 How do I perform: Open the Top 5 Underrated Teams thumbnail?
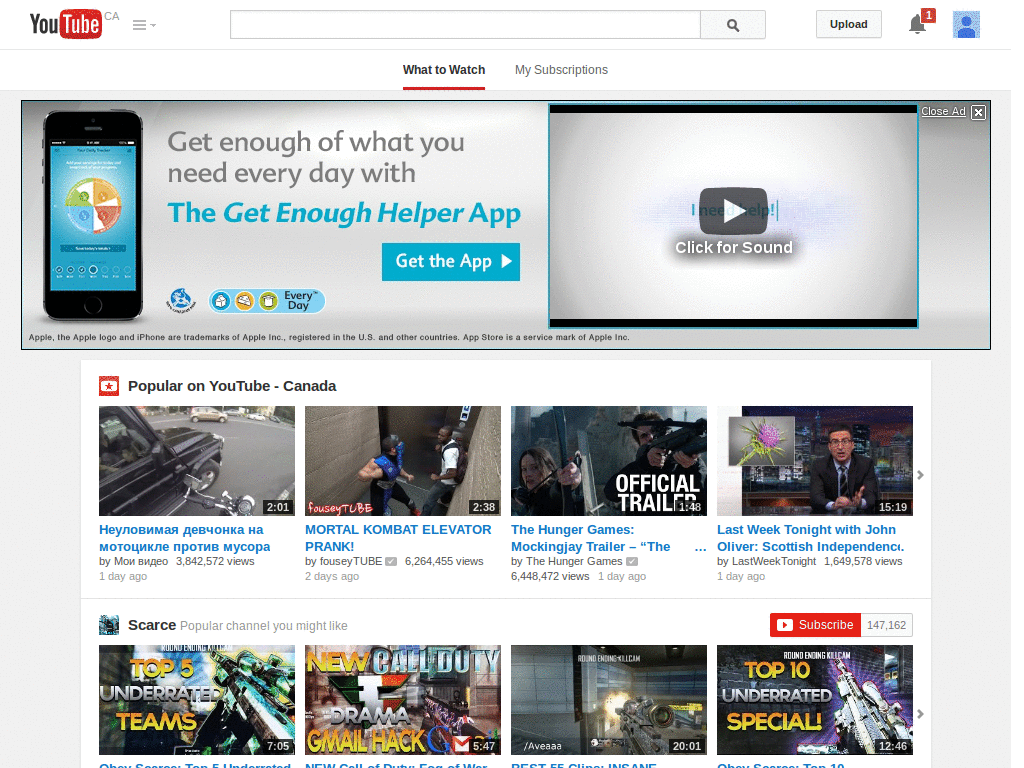coord(197,700)
